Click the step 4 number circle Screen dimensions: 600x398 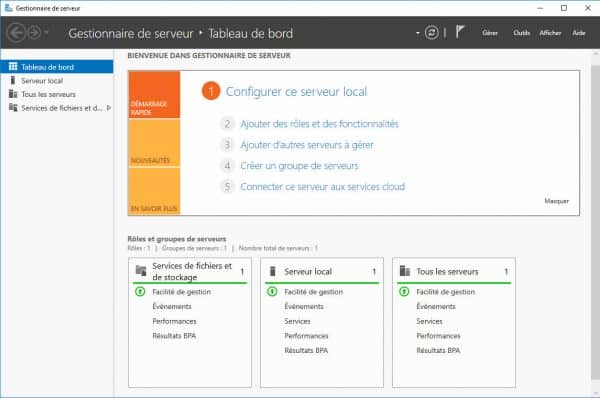pyautogui.click(x=227, y=166)
